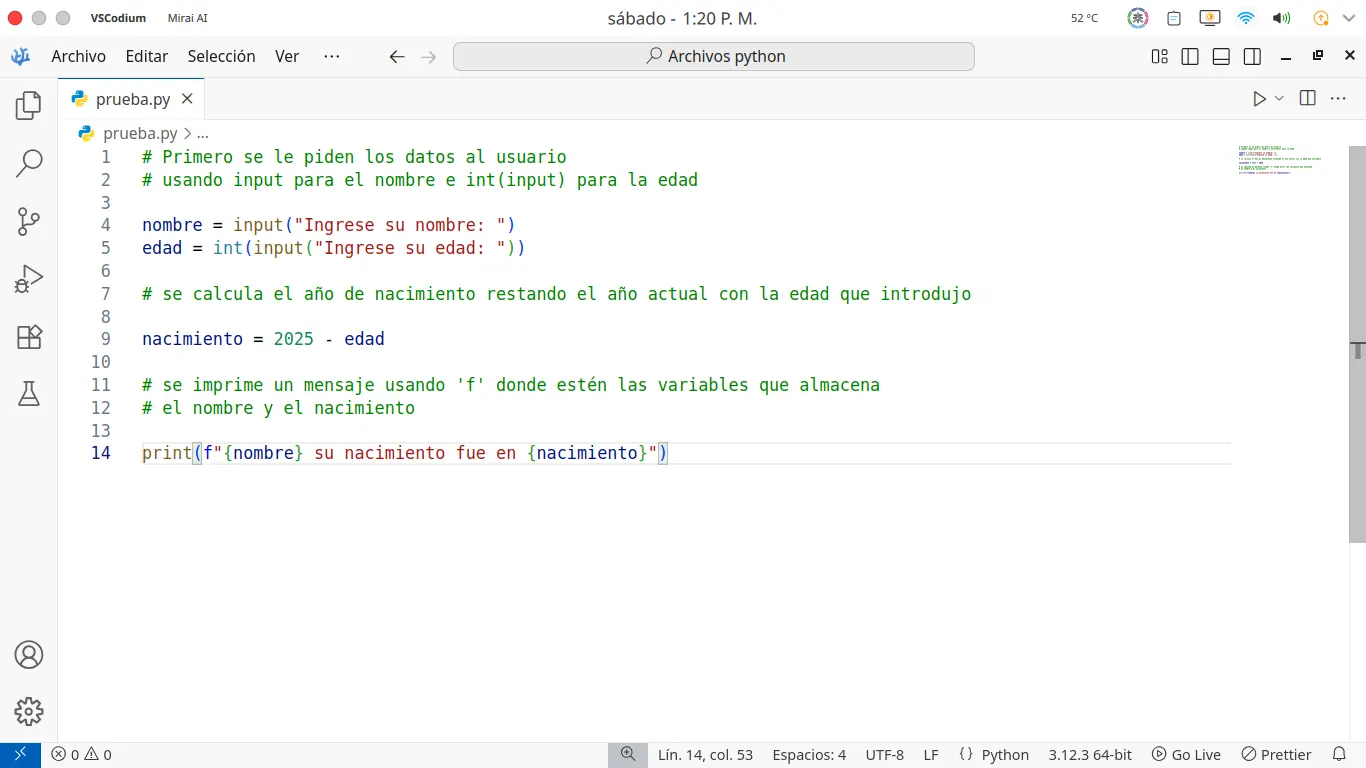Expand the breadcrumb ellipsis symbol list
The height and width of the screenshot is (768, 1366).
[x=202, y=133]
